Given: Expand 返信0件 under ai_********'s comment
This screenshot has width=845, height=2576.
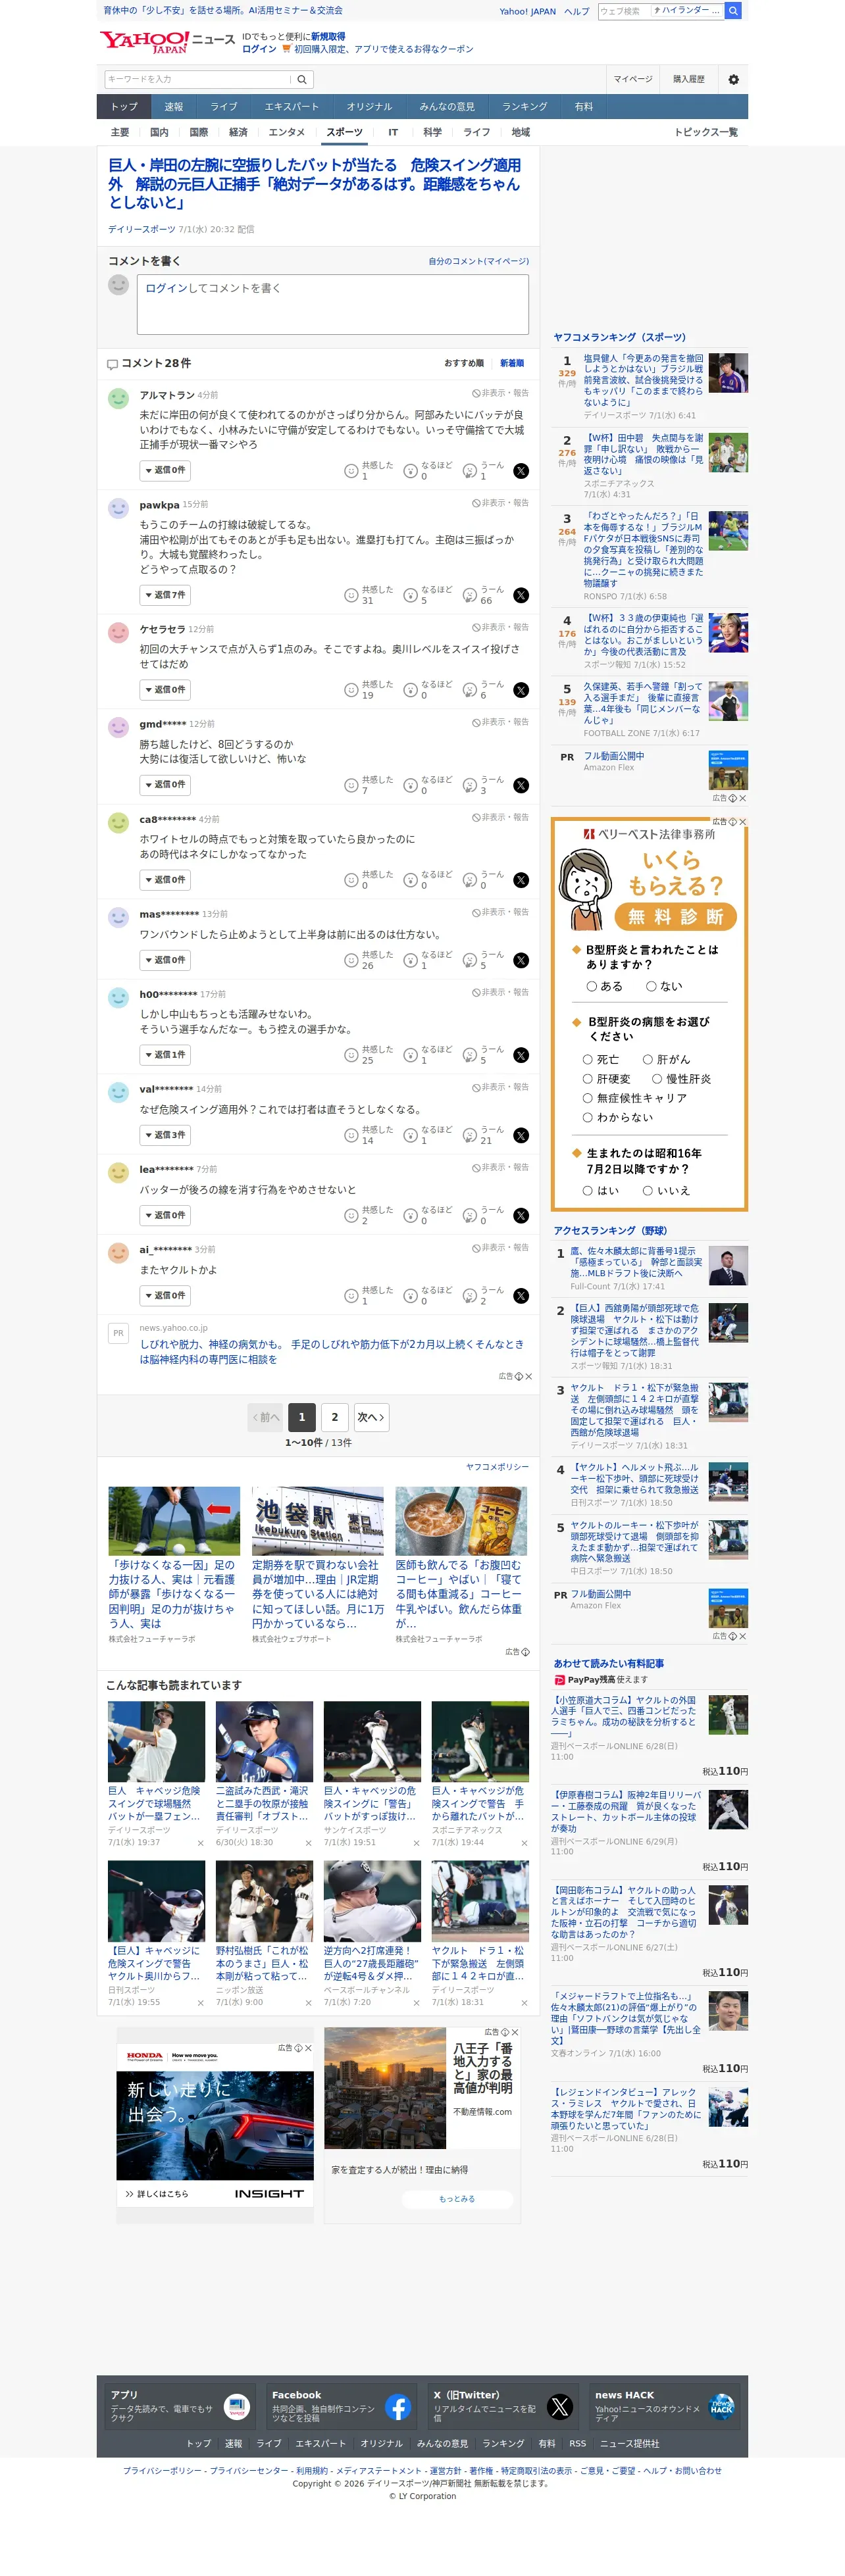Looking at the screenshot, I should click(165, 1295).
